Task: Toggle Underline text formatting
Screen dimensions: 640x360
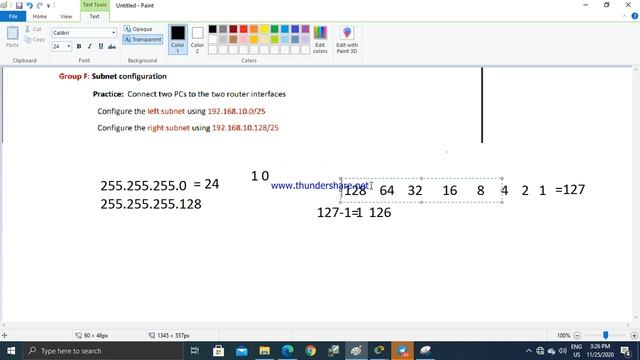Action: click(101, 47)
